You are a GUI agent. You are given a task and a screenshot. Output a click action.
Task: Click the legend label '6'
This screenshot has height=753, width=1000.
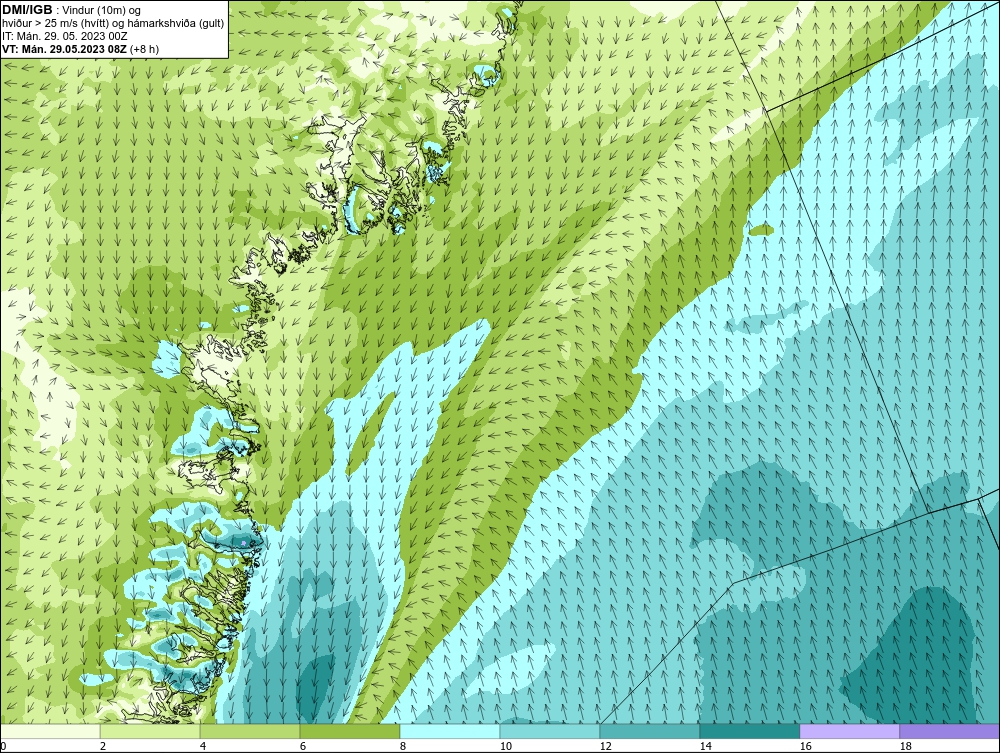[x=303, y=746]
